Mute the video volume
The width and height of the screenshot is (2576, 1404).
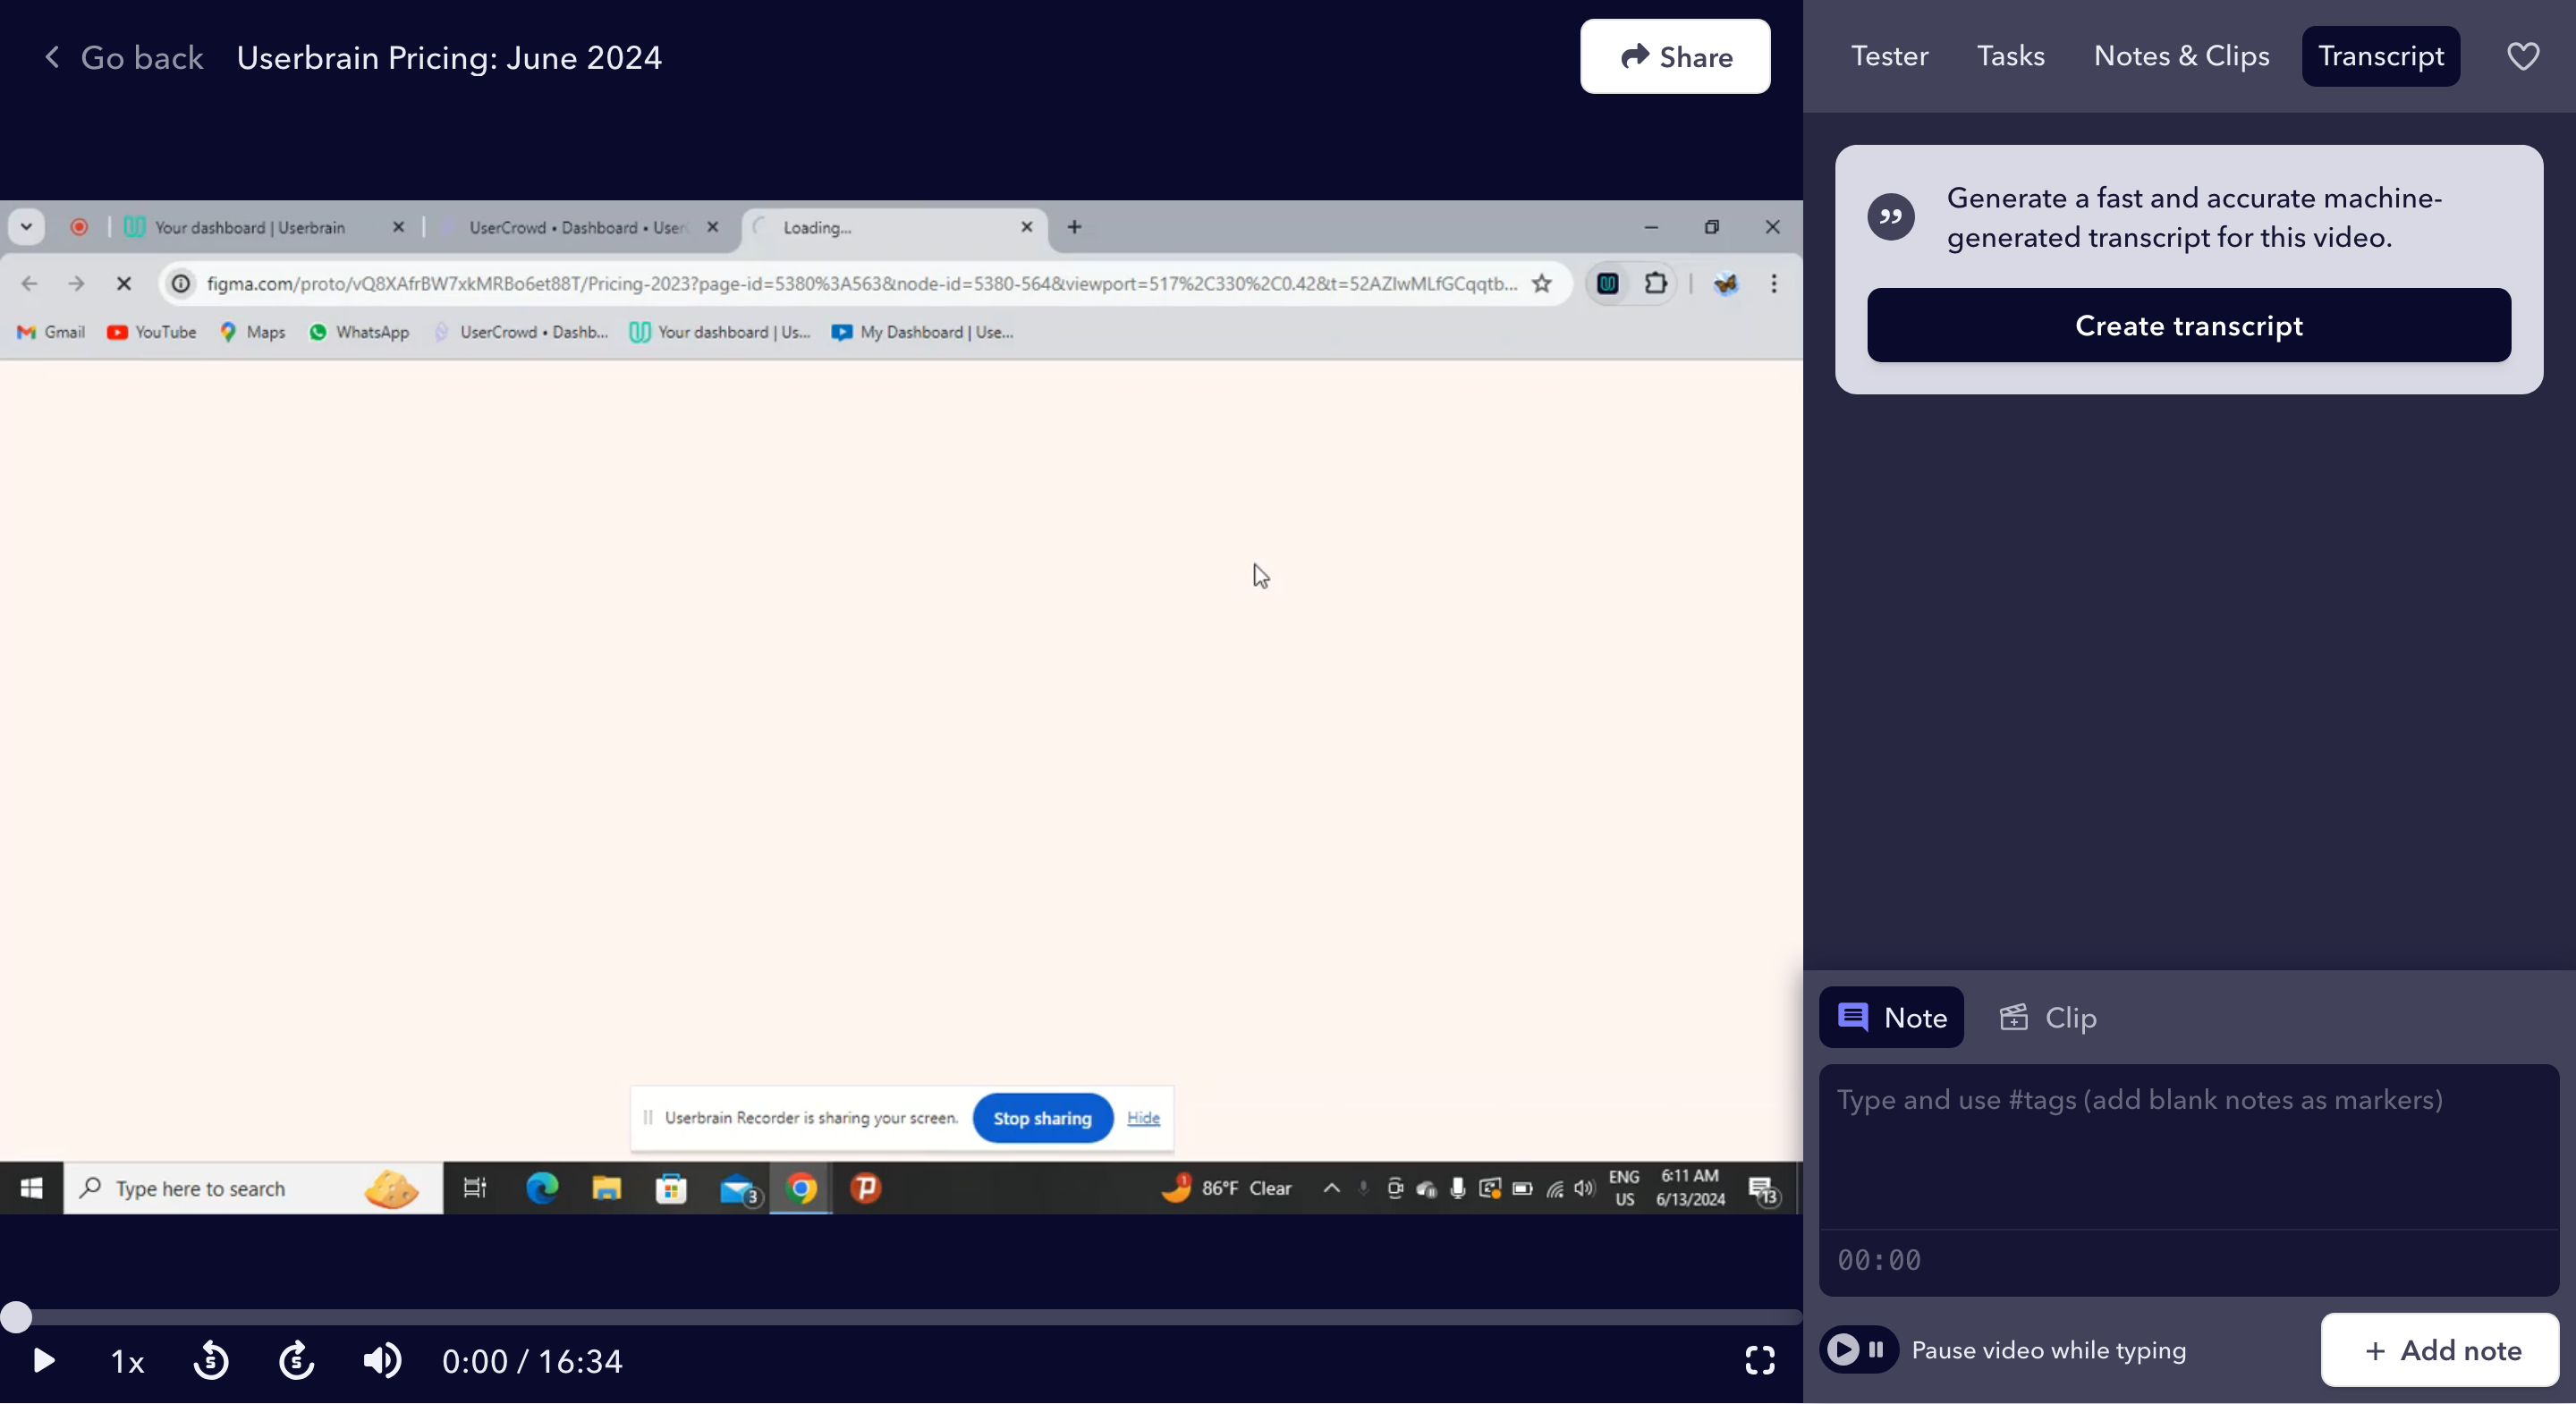[382, 1361]
